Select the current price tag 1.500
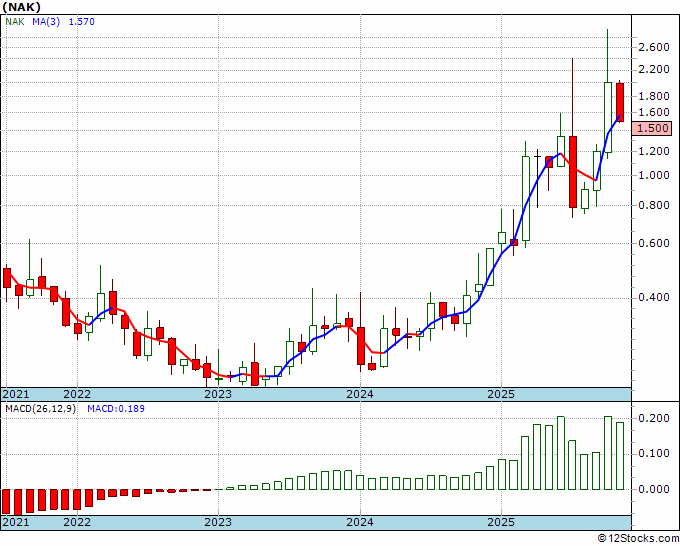The width and height of the screenshot is (680, 546). (651, 128)
